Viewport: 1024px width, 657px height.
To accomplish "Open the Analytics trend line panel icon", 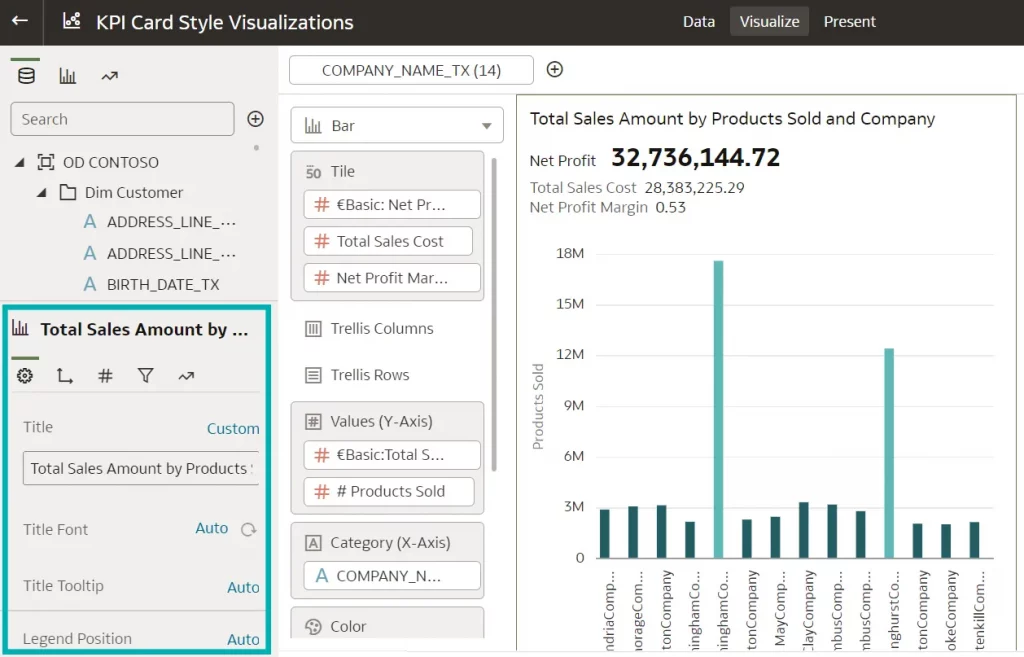I will (x=110, y=76).
